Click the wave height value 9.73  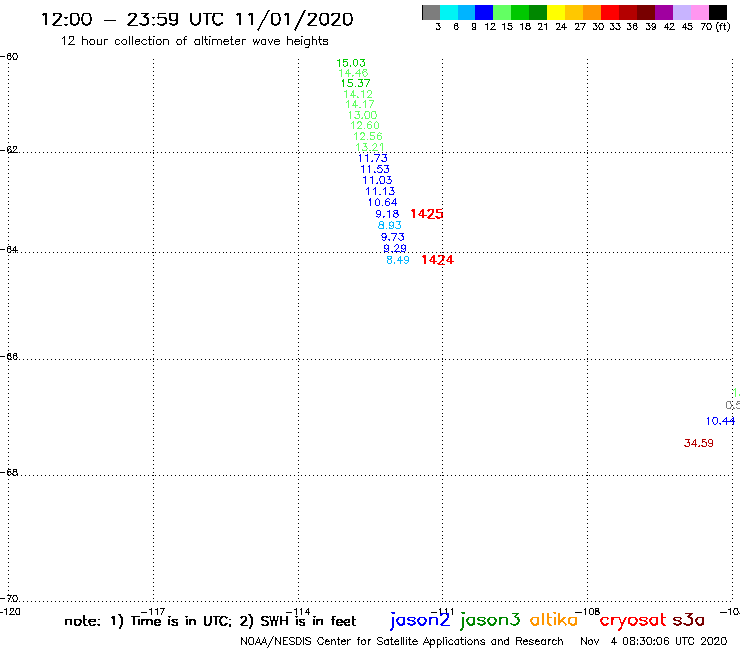pyautogui.click(x=393, y=237)
